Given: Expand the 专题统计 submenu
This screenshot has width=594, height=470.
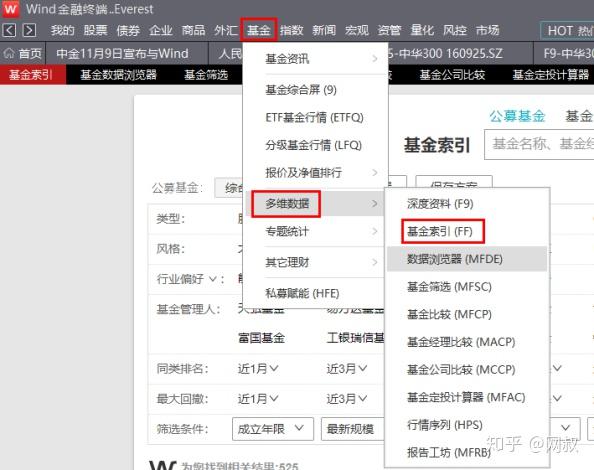Looking at the screenshot, I should click(x=315, y=231).
